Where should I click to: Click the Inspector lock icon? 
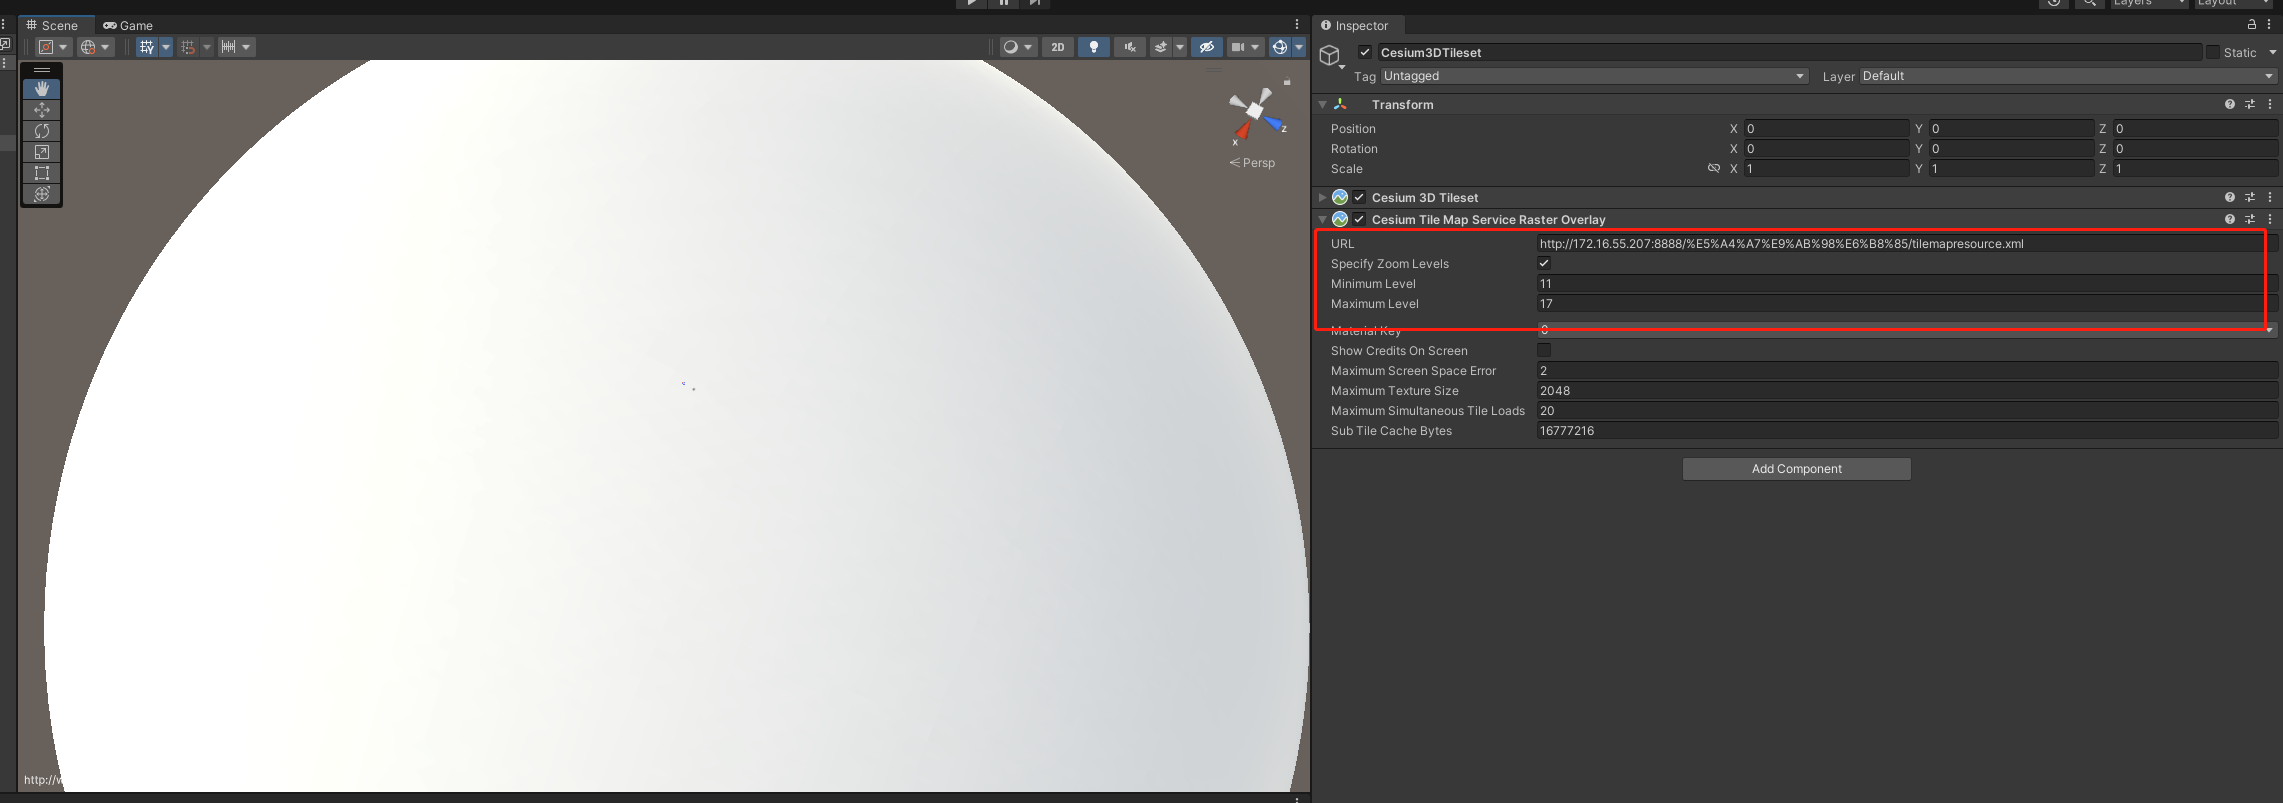click(2252, 25)
